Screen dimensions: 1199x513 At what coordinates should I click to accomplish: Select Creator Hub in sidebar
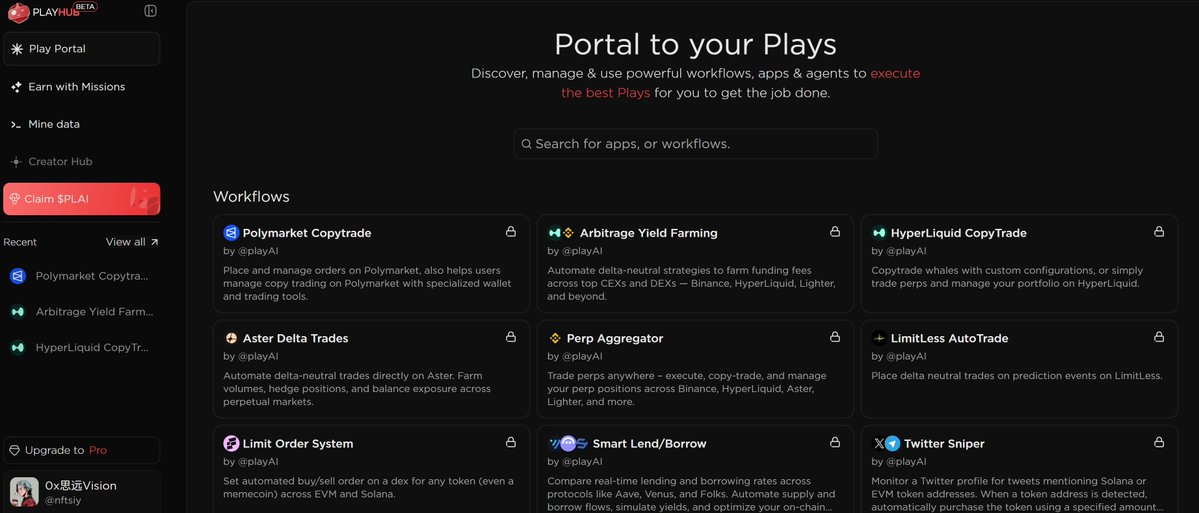[60, 161]
